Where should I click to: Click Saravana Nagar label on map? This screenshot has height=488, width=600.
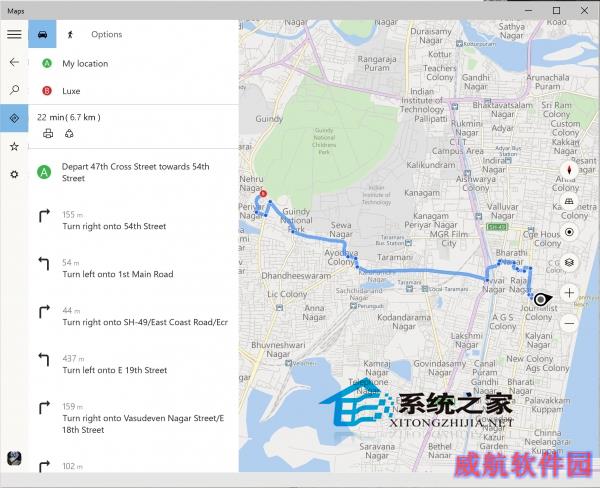tap(377, 451)
